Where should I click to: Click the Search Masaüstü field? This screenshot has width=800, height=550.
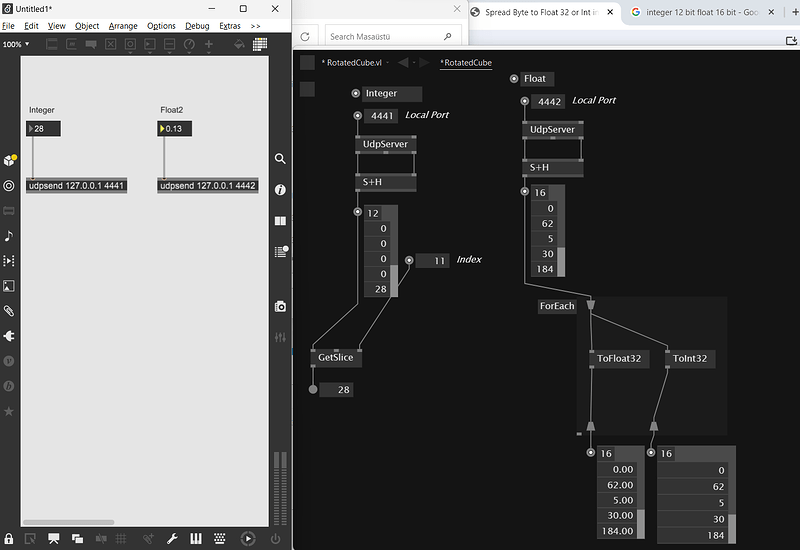pyautogui.click(x=393, y=37)
